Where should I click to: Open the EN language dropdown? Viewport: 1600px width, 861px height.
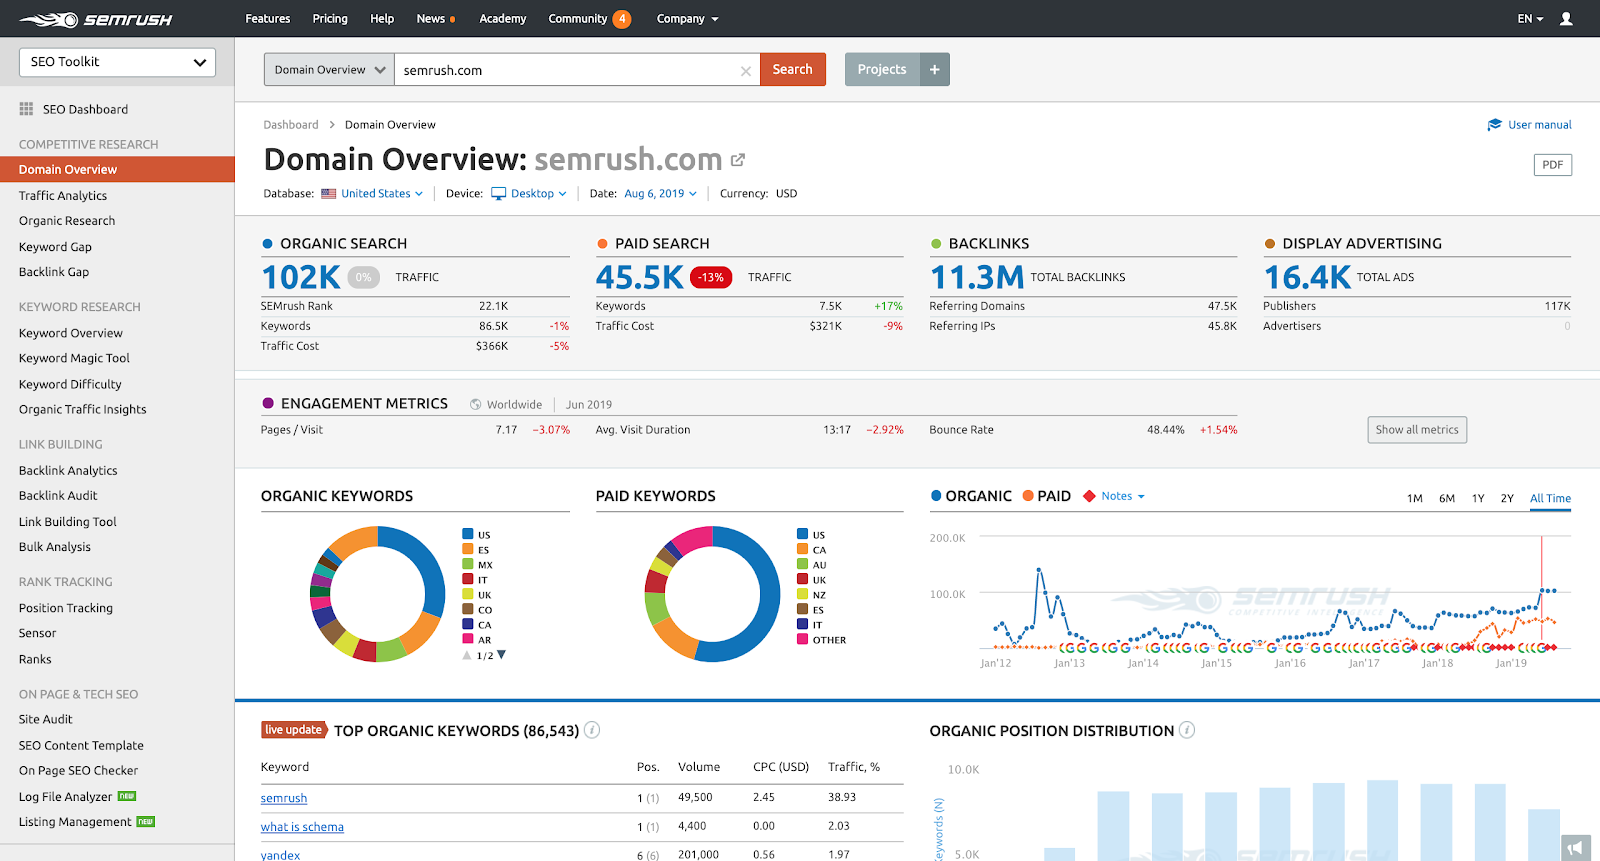pyautogui.click(x=1530, y=19)
